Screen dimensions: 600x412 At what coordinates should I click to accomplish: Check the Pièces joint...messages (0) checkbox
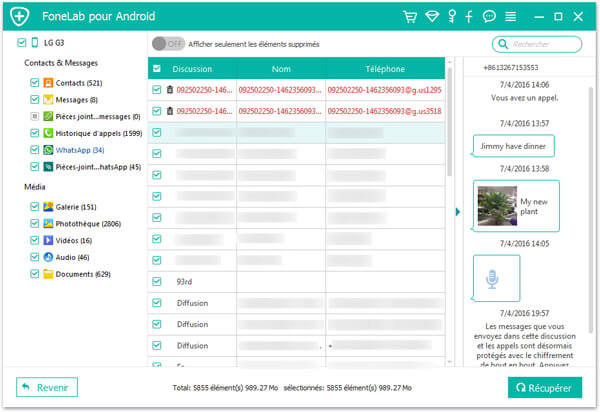(34, 116)
